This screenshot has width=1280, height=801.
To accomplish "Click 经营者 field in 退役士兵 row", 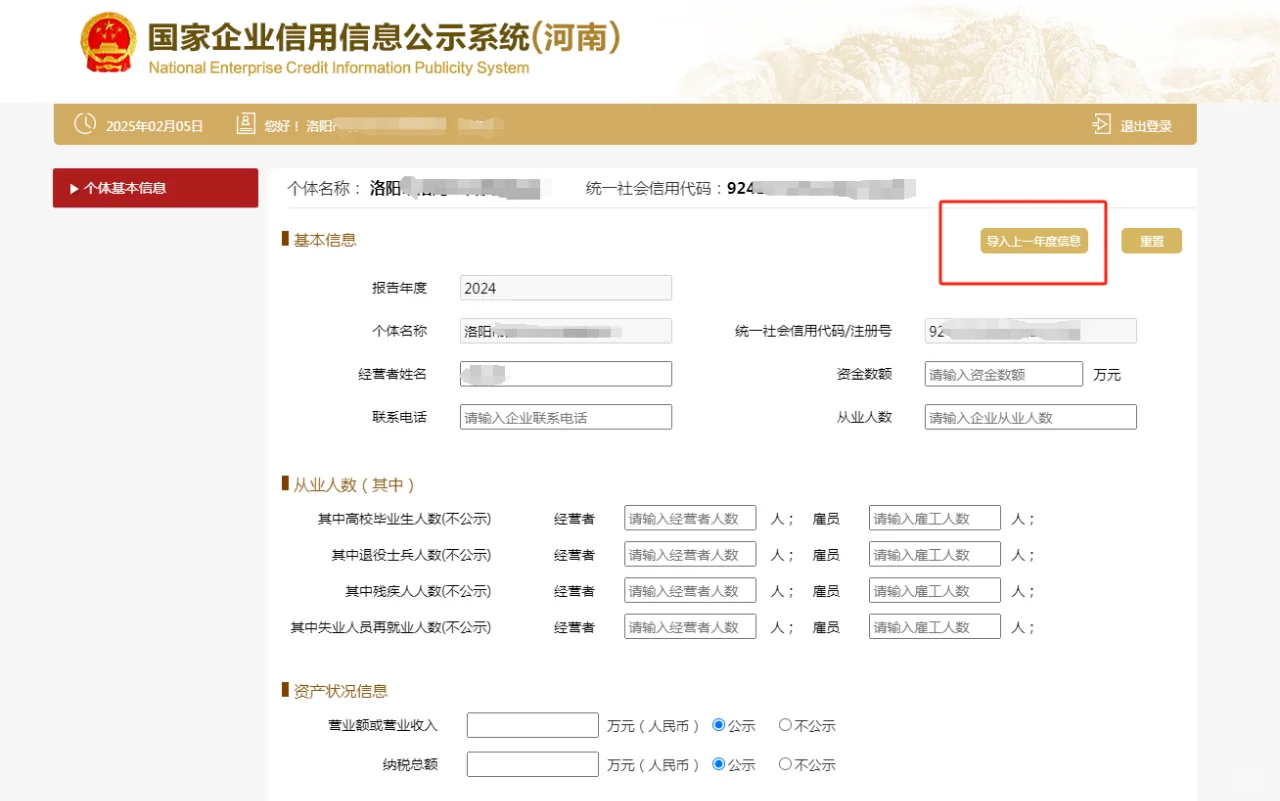I will (x=690, y=554).
